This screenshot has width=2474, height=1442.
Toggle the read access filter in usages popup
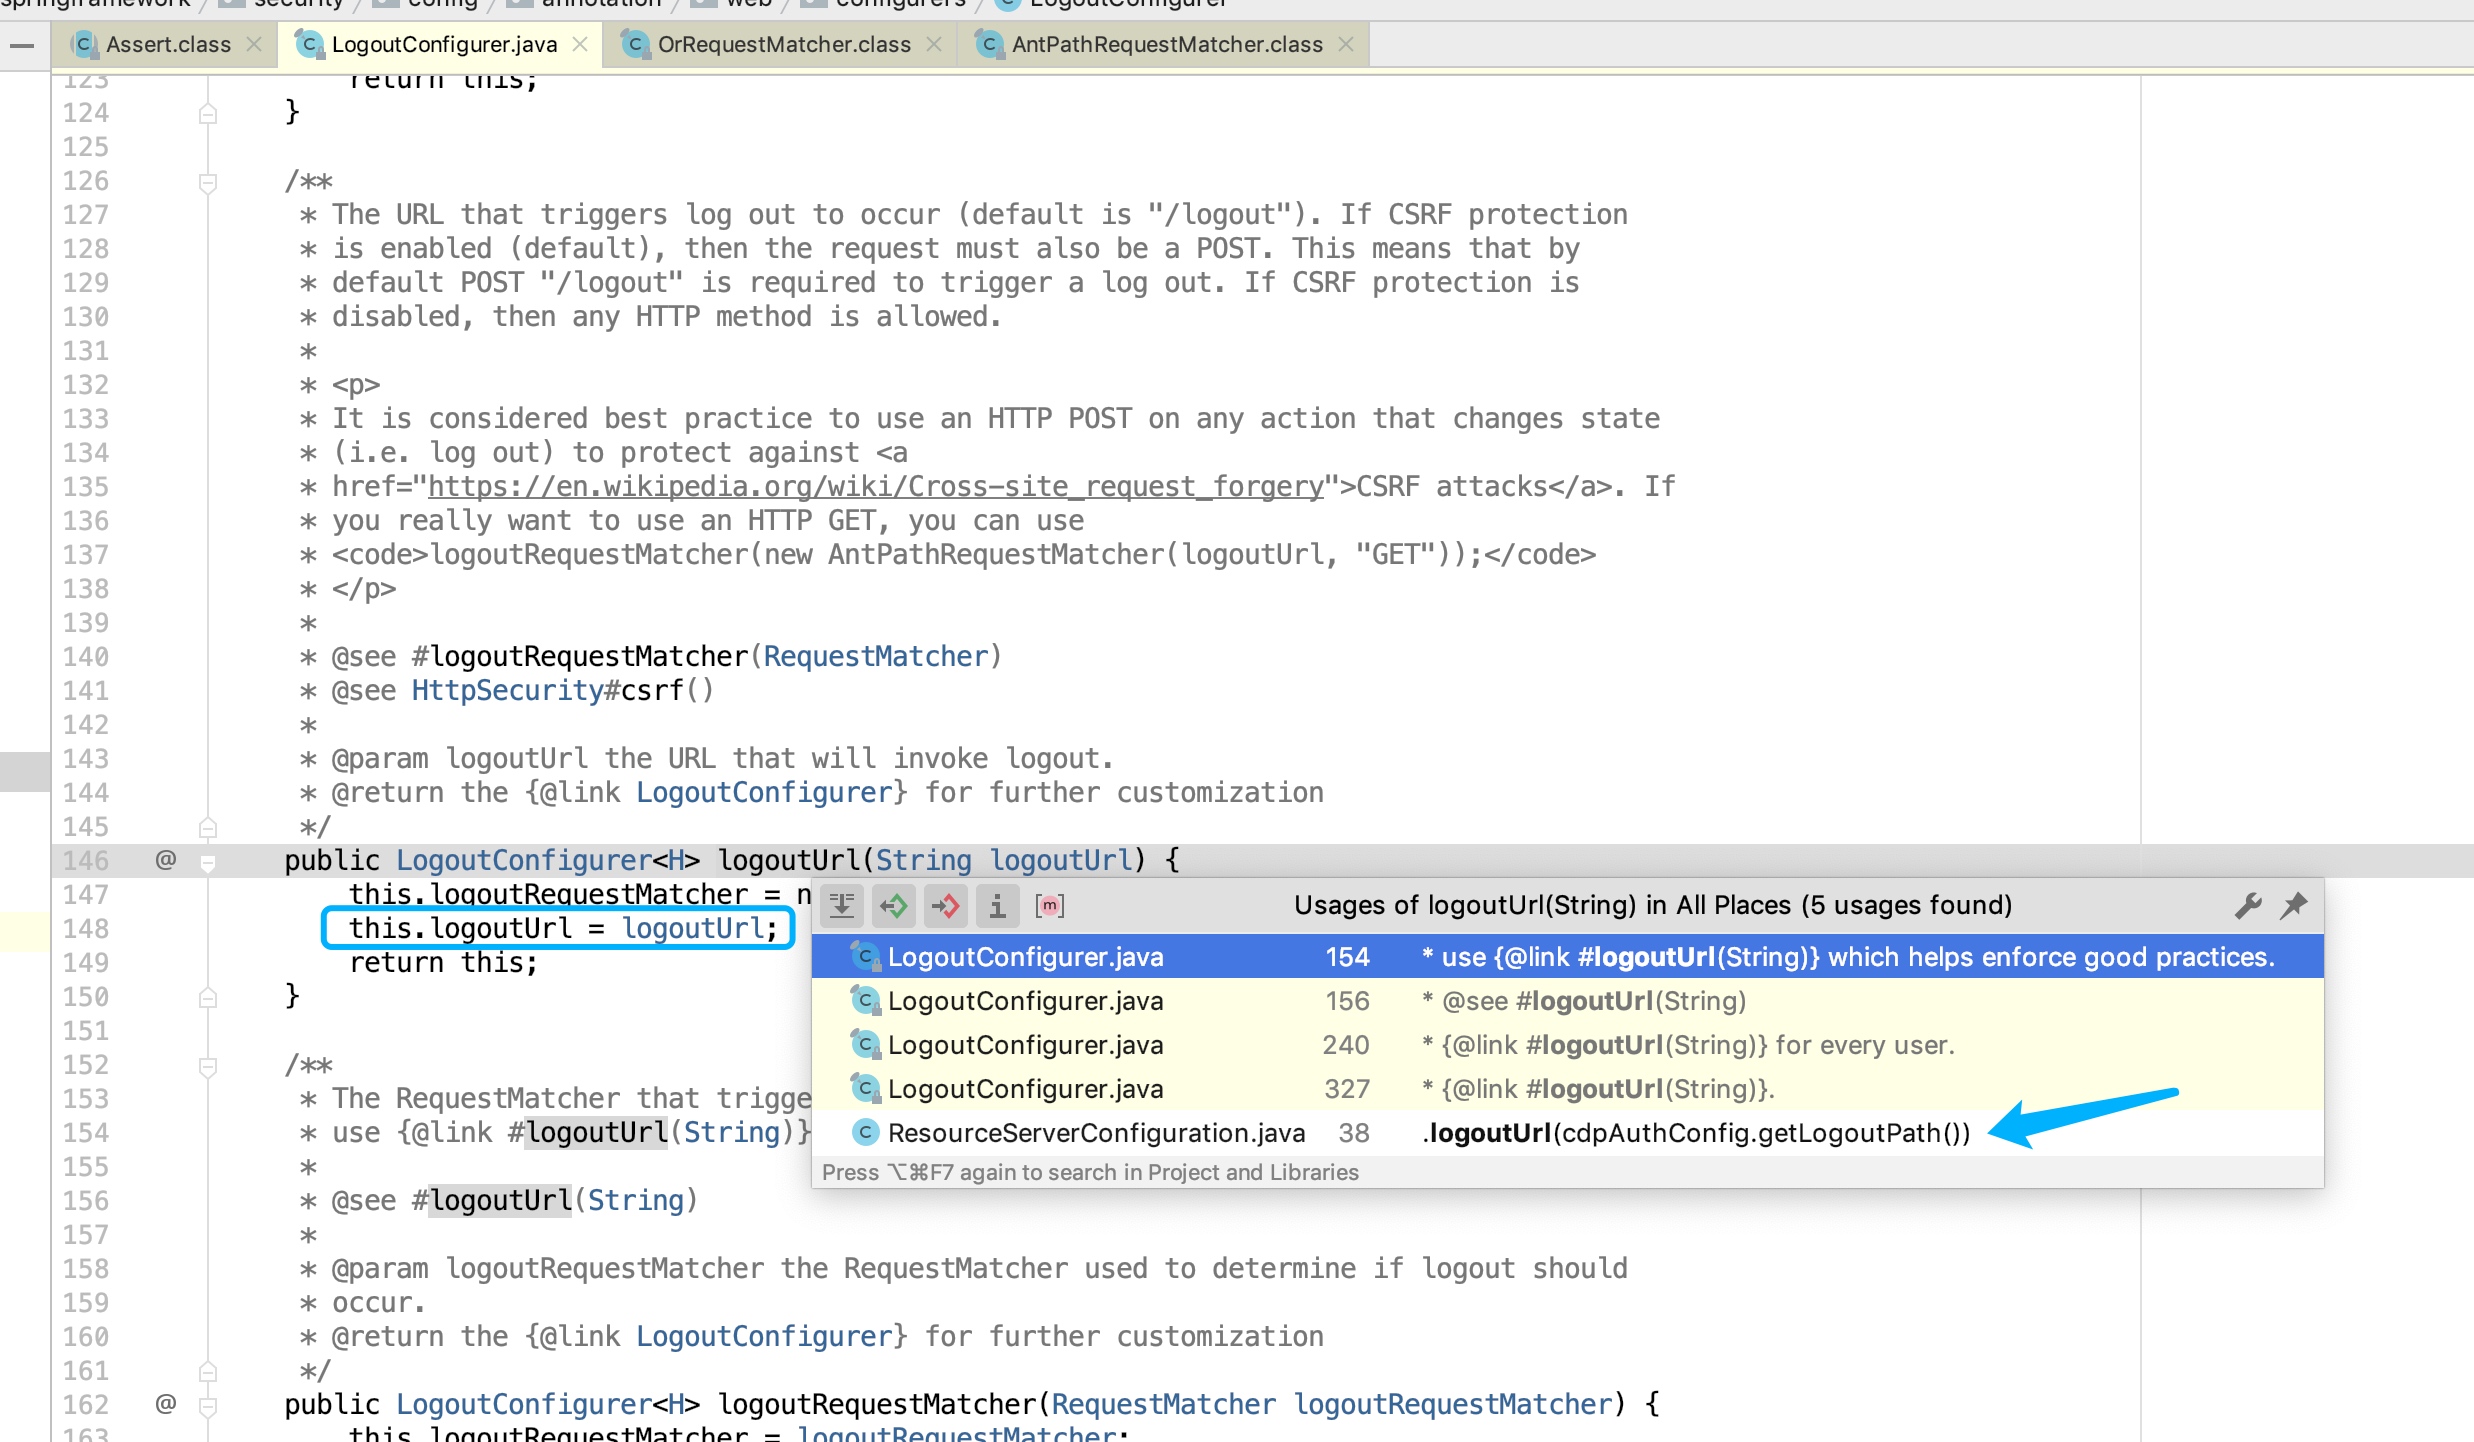(894, 906)
